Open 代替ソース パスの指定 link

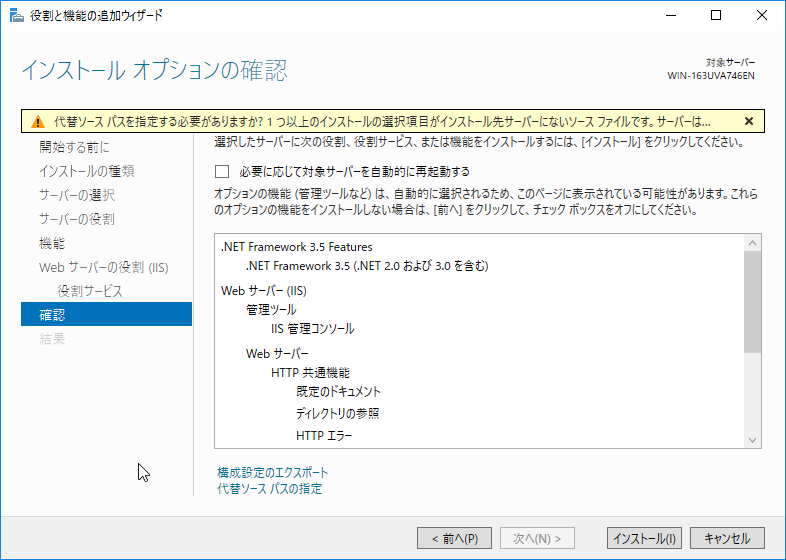pos(269,489)
